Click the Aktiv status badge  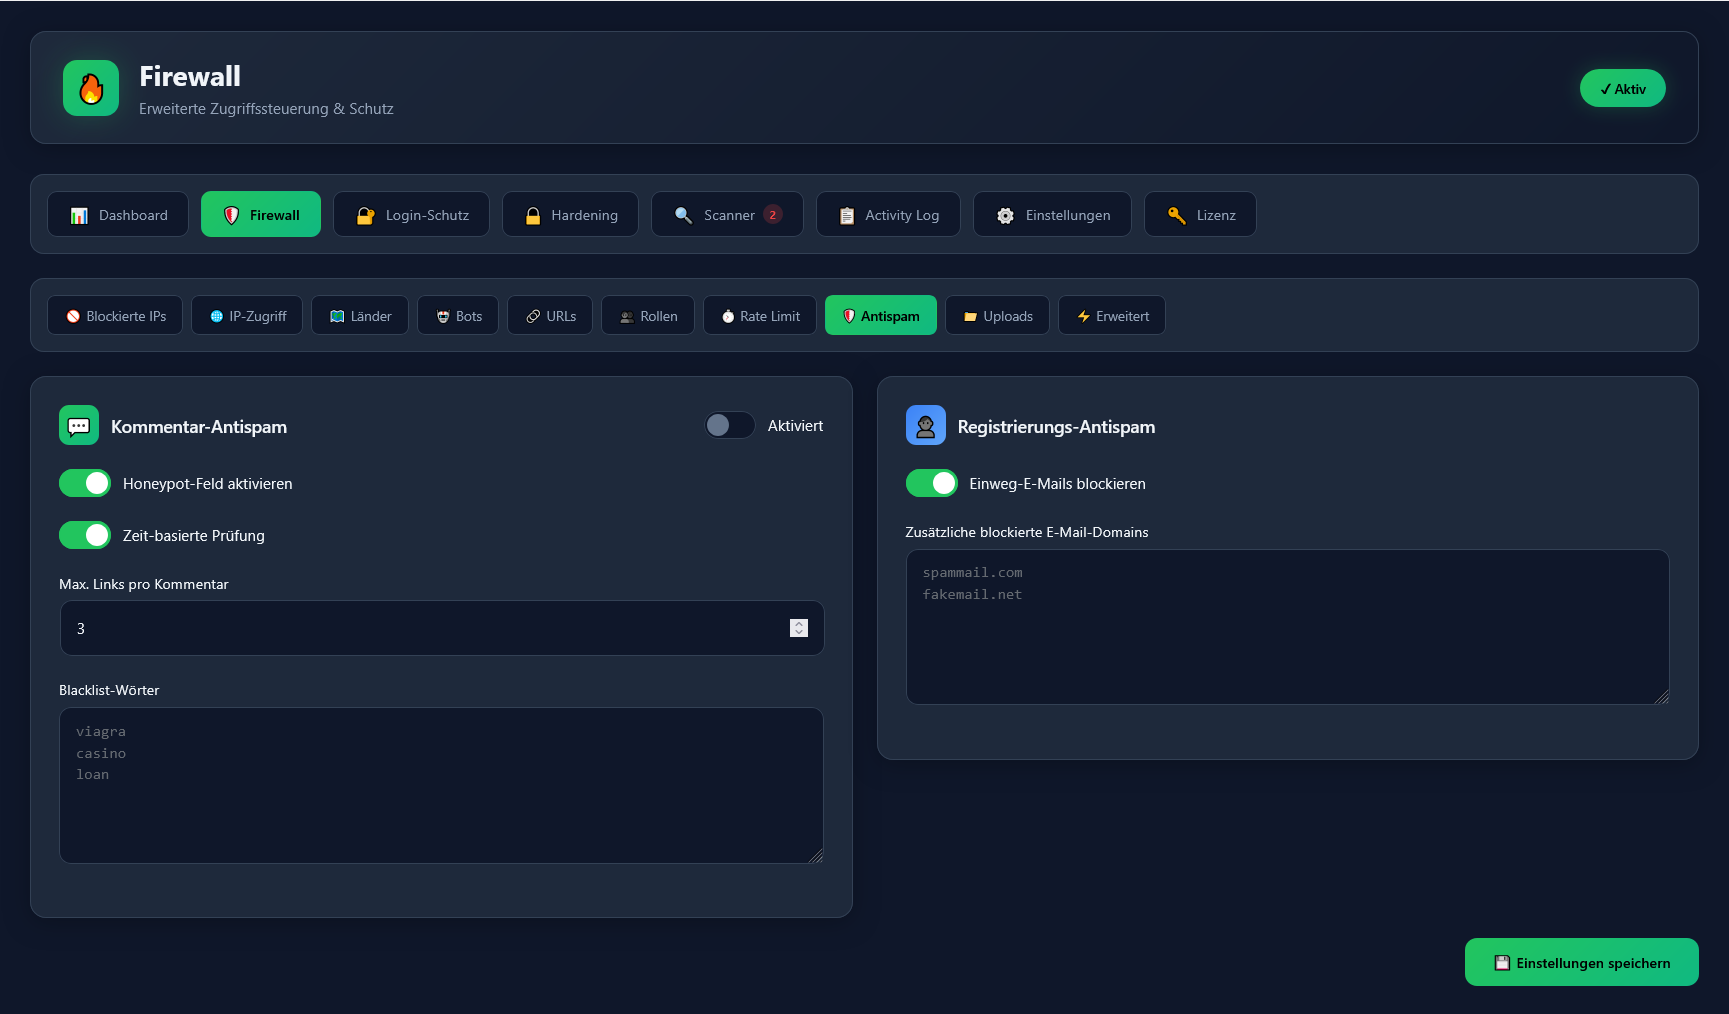pyautogui.click(x=1622, y=88)
